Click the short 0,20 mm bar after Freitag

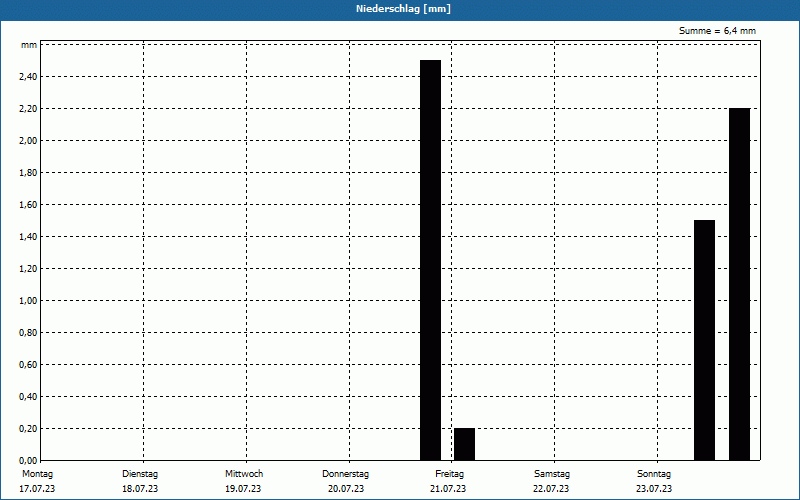point(464,444)
